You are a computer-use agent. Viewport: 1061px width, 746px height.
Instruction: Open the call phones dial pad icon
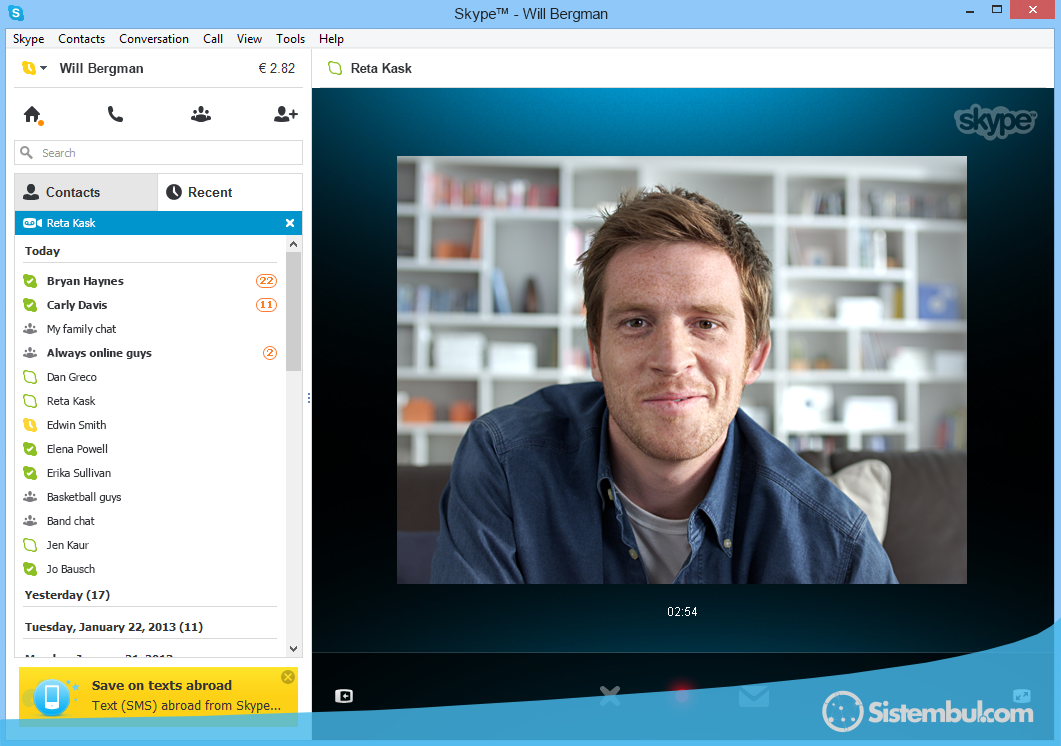116,114
